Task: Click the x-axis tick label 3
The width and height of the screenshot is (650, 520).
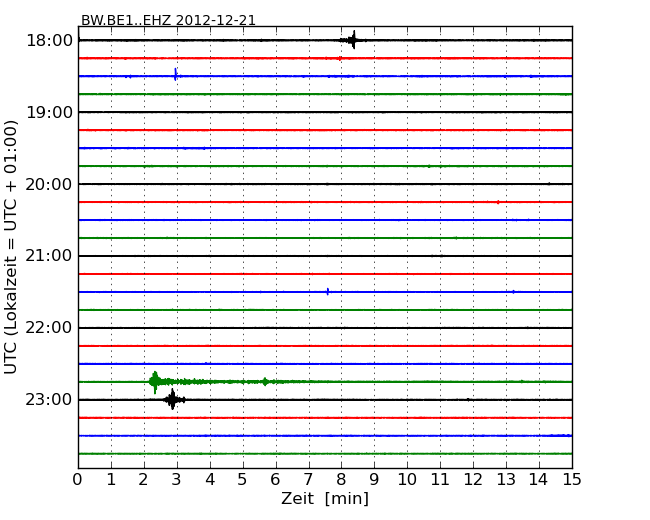Action: [177, 480]
